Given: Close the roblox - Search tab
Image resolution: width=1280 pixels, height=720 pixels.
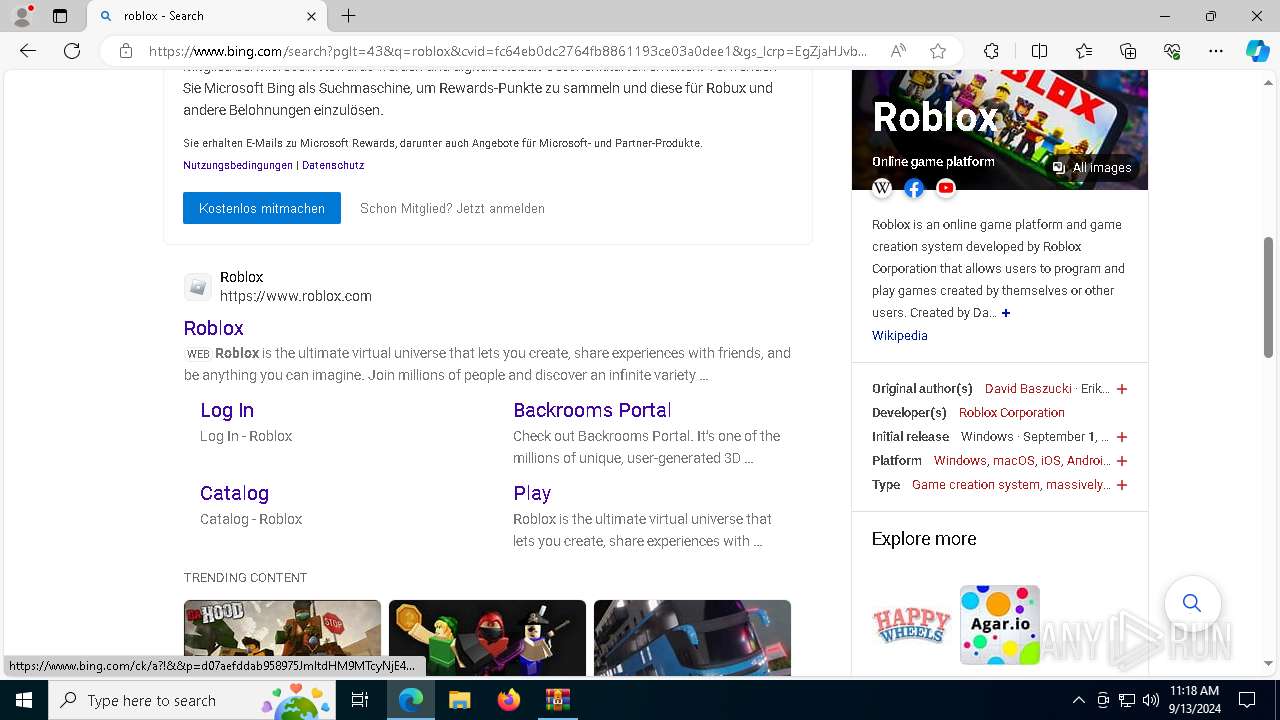Looking at the screenshot, I should tap(311, 16).
